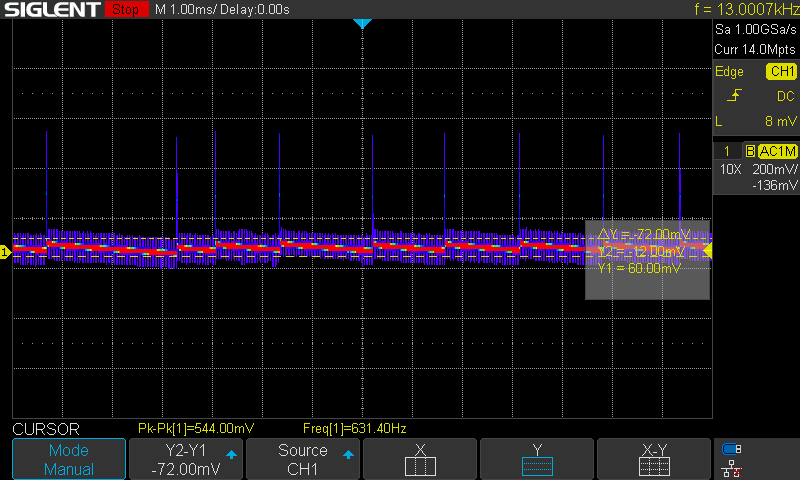Toggle the bandwidth limit B indicator
This screenshot has height=480, width=800.
(x=749, y=151)
